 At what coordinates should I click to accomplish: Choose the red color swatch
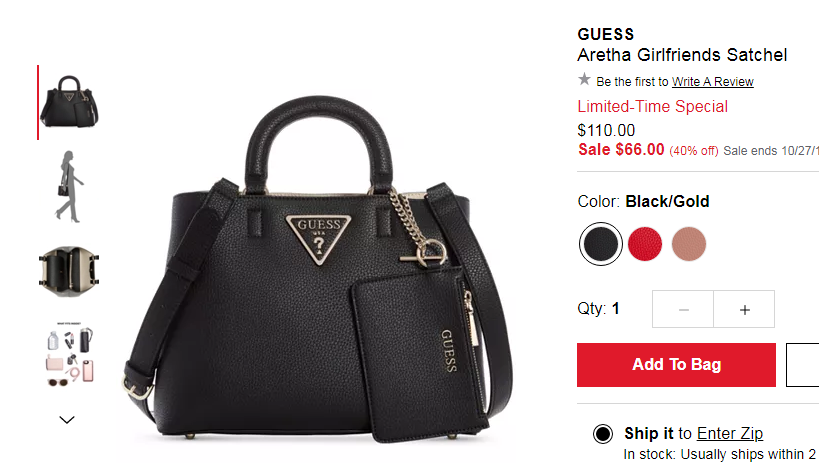coord(645,244)
